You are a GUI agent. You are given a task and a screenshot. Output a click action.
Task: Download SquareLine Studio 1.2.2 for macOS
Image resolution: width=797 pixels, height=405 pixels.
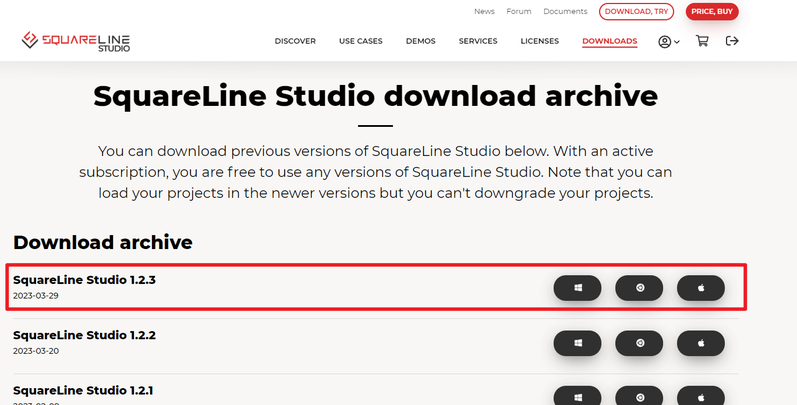pyautogui.click(x=701, y=344)
